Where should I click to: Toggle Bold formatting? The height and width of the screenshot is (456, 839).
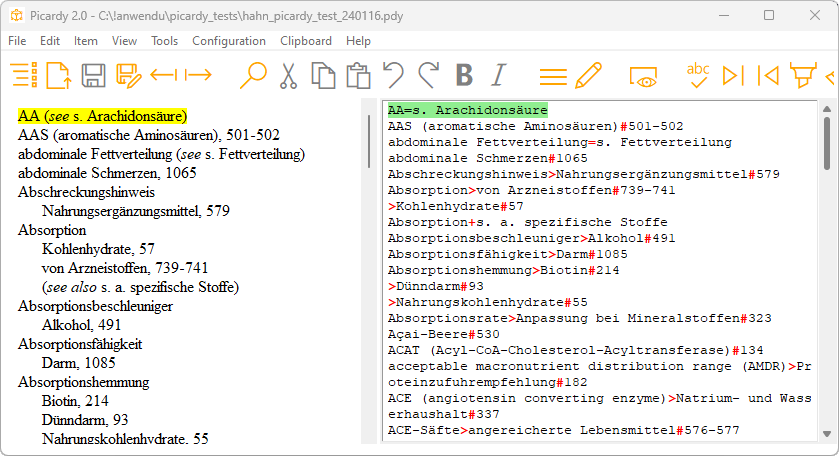pos(463,75)
